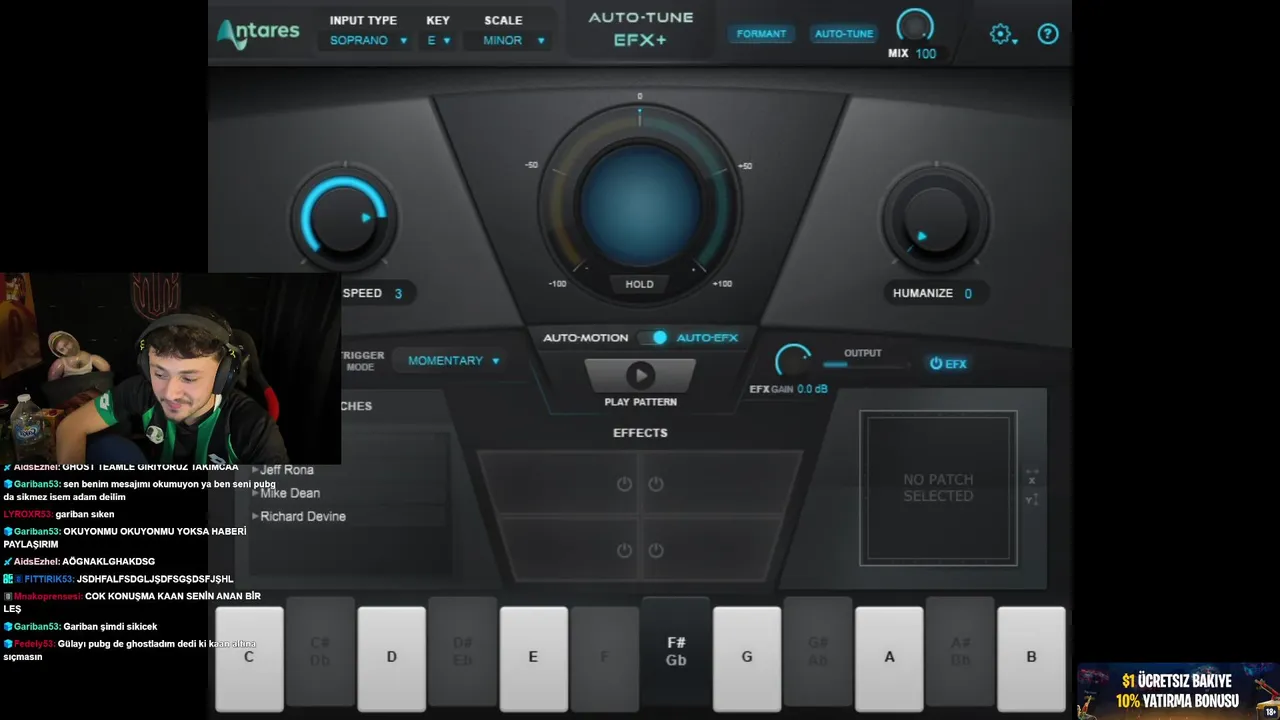Click chat username Fedely53
1280x720 pixels.
[33, 644]
